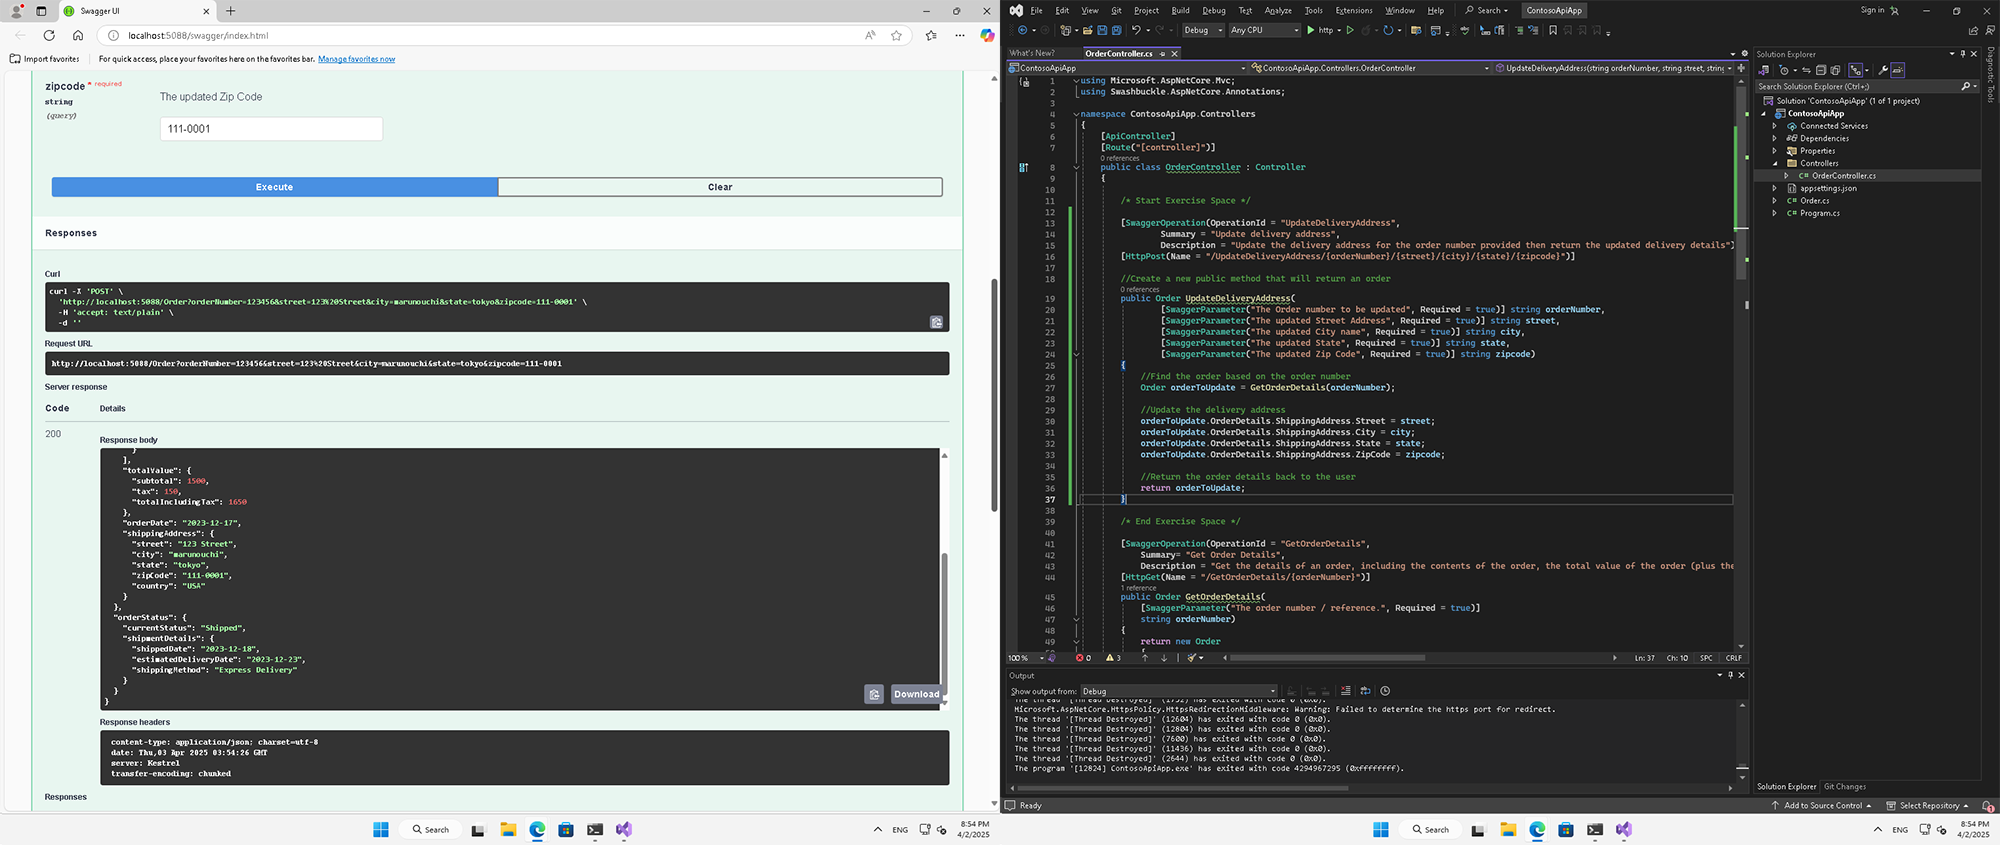2000x845 pixels.
Task: Open the Analyze menu
Action: pos(1278,10)
